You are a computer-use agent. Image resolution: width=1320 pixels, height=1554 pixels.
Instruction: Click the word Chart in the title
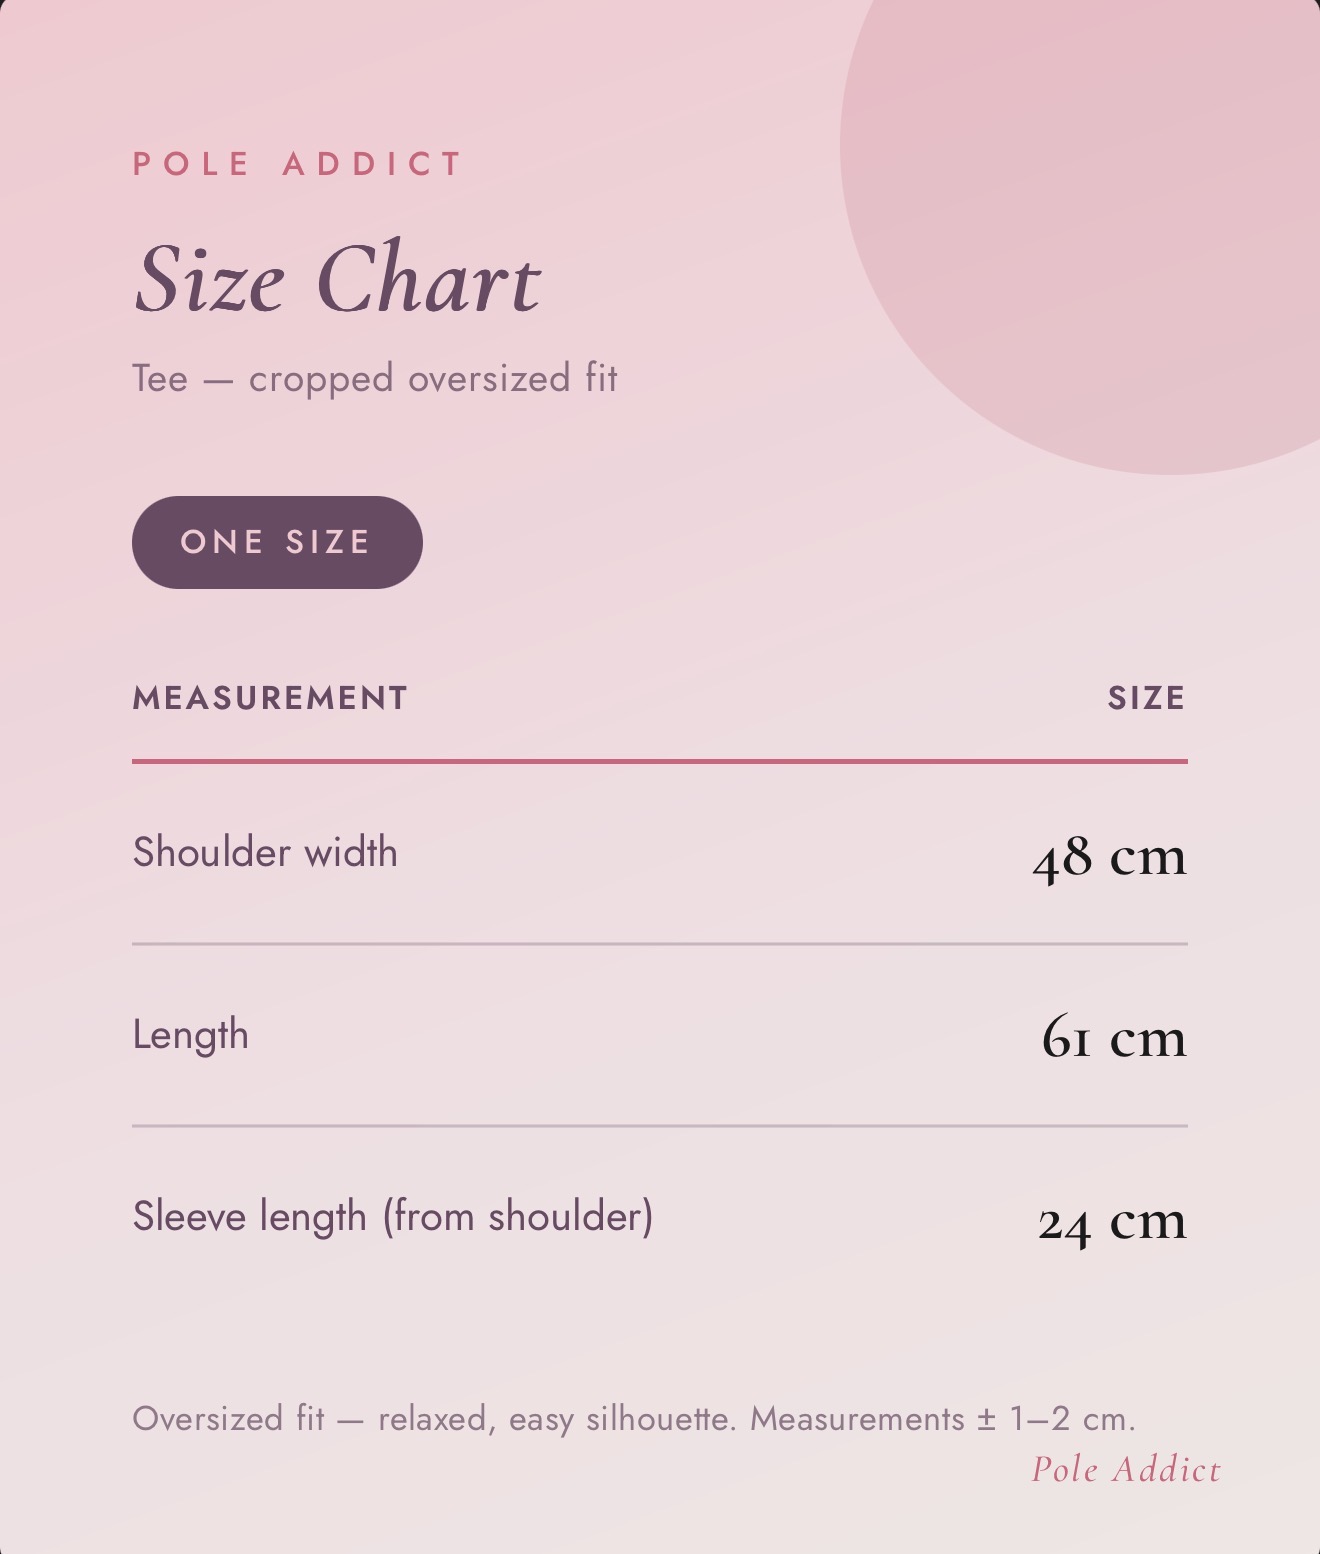click(430, 279)
